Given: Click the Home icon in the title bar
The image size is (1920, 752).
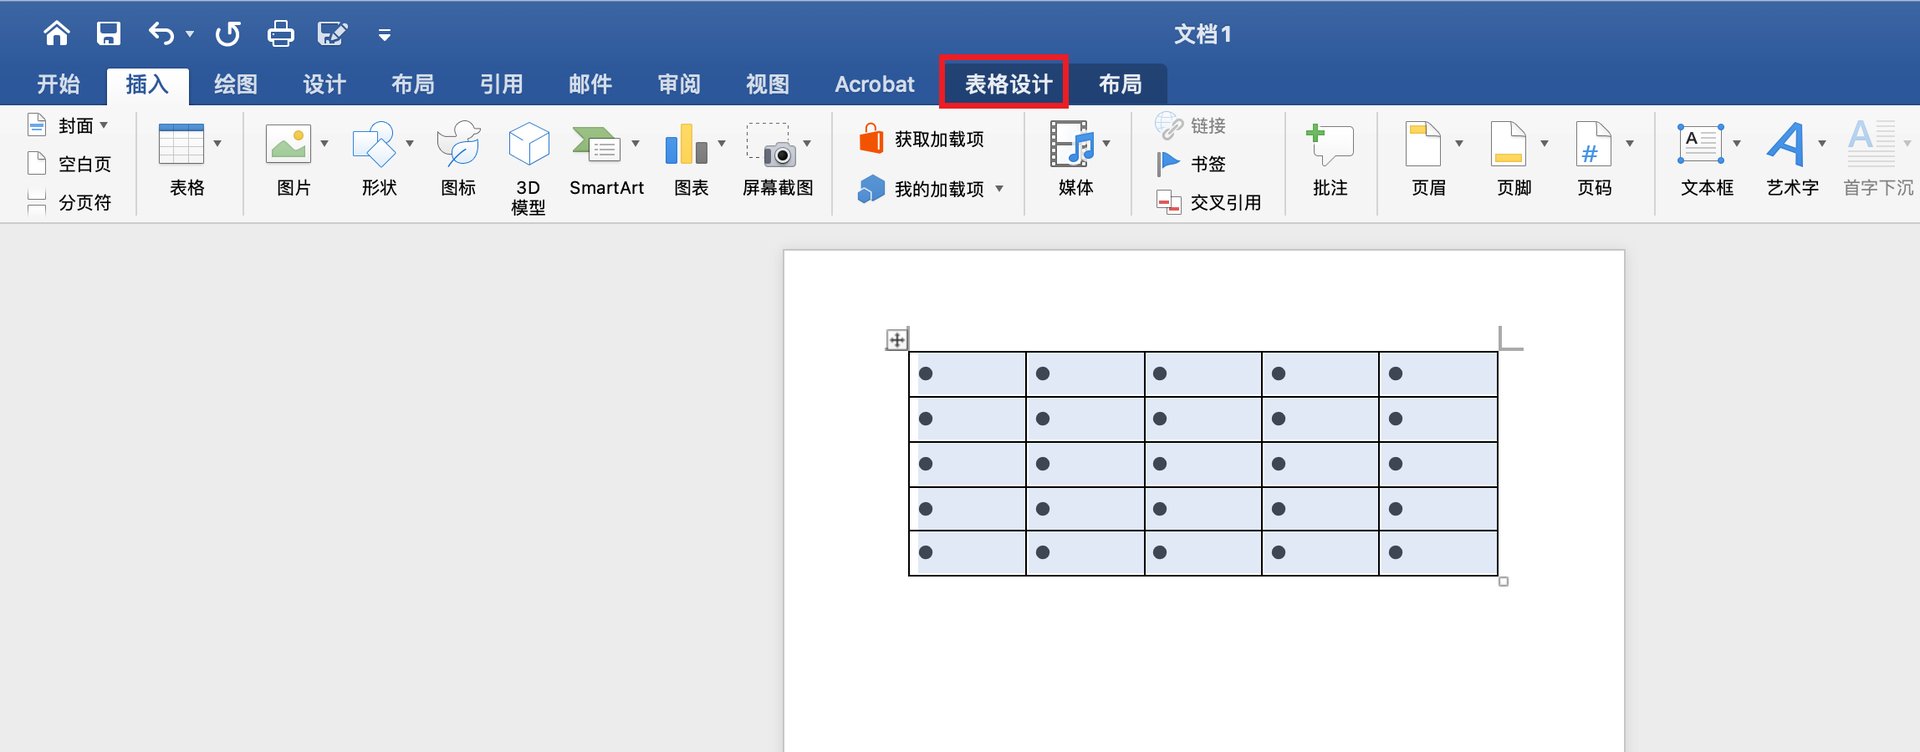Looking at the screenshot, I should (x=57, y=34).
